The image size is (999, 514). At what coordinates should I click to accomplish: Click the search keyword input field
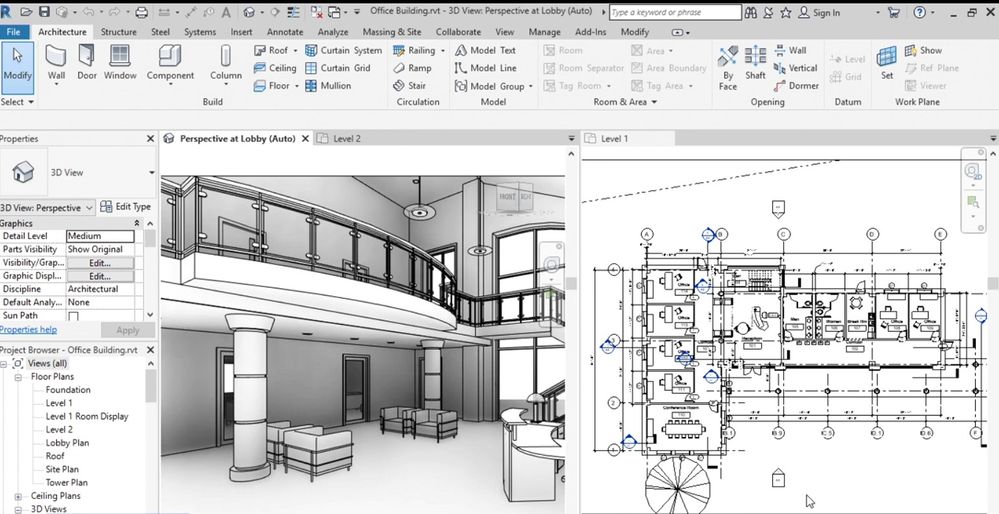tap(674, 13)
